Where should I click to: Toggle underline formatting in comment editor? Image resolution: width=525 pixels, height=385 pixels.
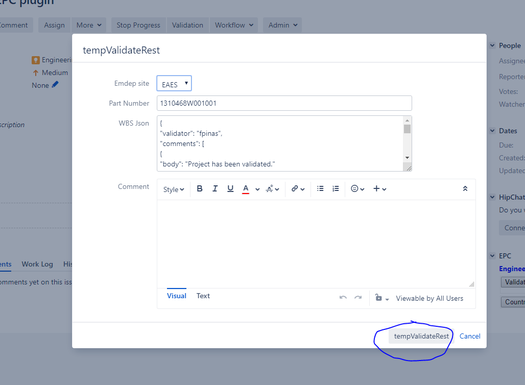point(230,189)
